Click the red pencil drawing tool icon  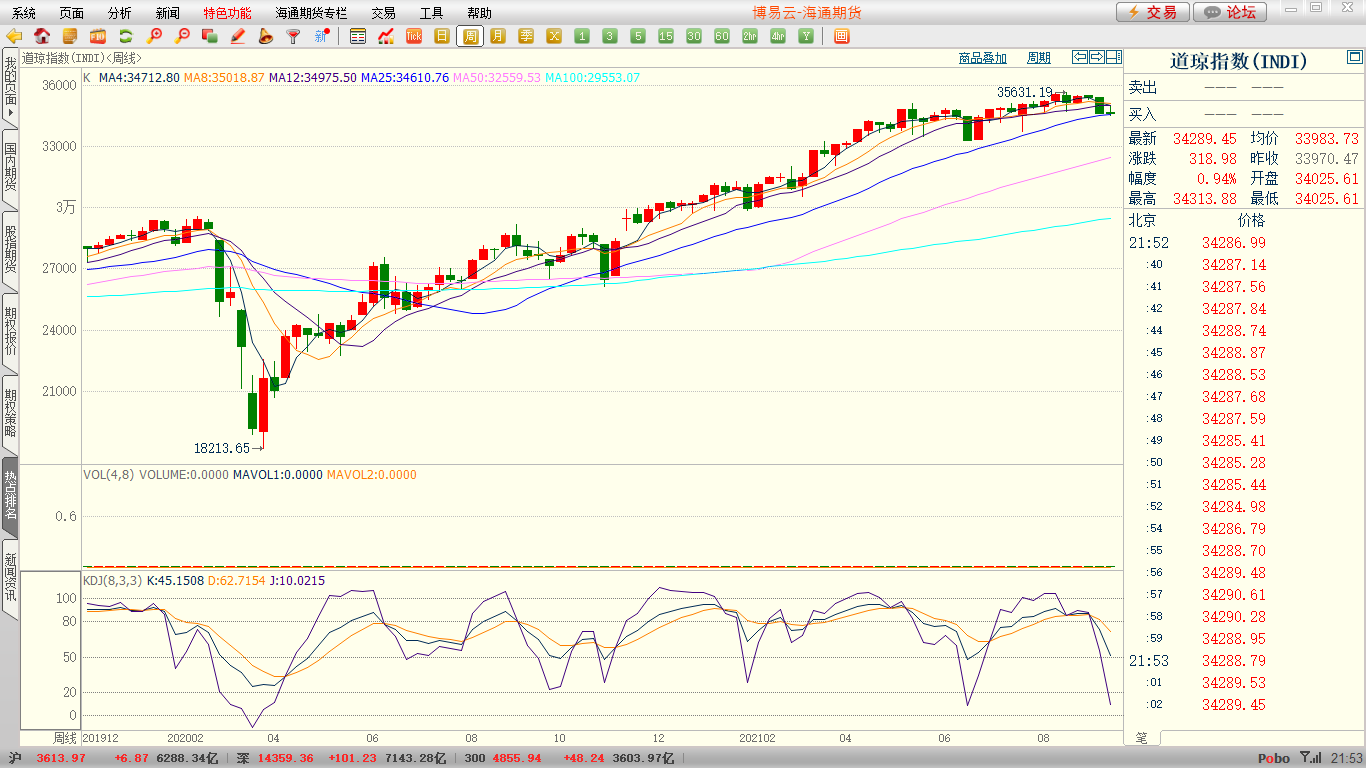238,36
